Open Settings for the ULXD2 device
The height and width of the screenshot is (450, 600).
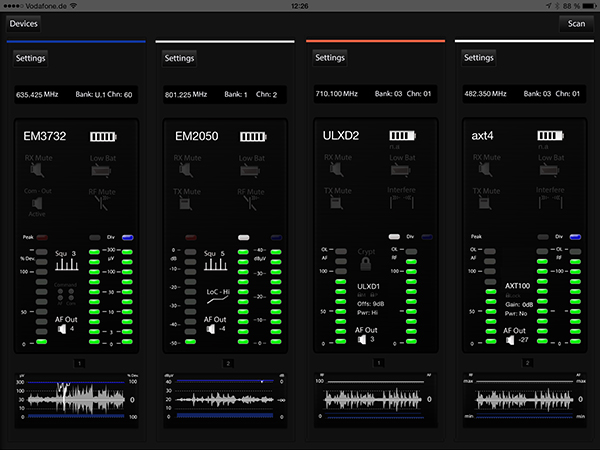[x=330, y=58]
